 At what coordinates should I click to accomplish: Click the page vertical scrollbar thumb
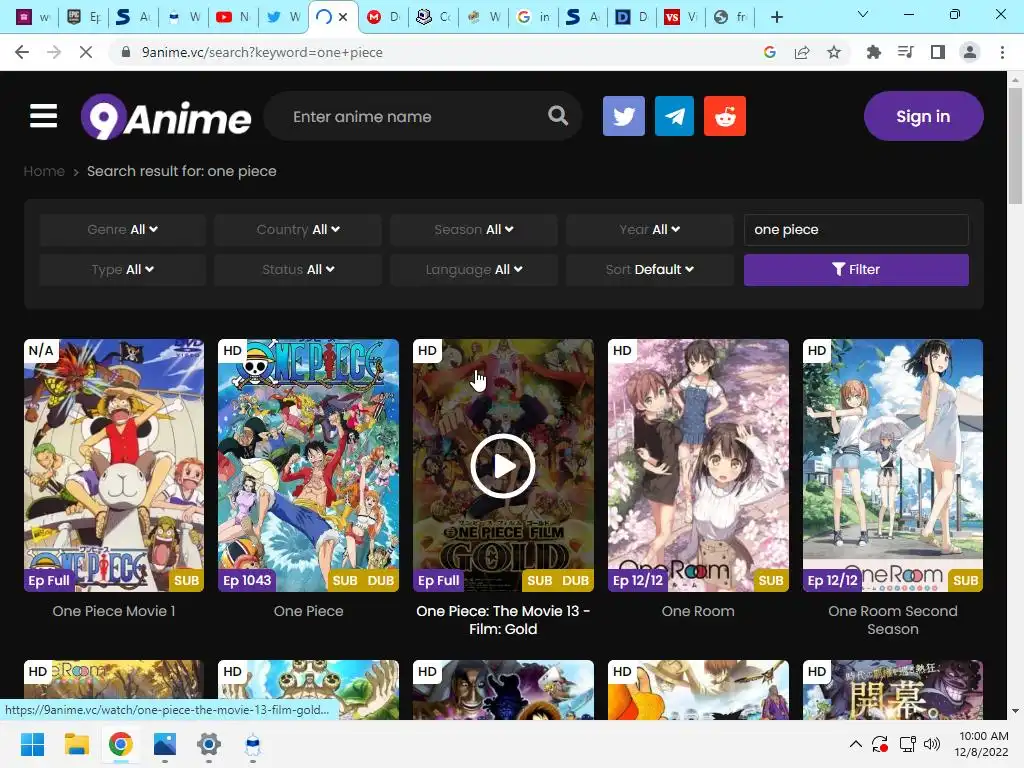click(1015, 145)
